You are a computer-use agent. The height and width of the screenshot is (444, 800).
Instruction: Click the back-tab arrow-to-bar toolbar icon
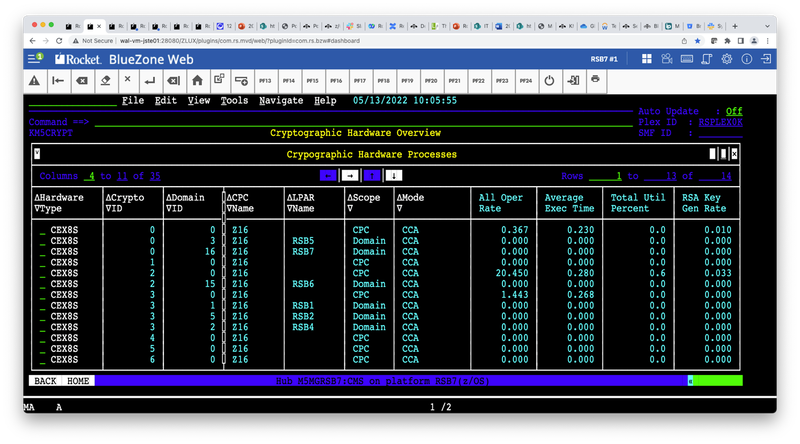tap(58, 81)
